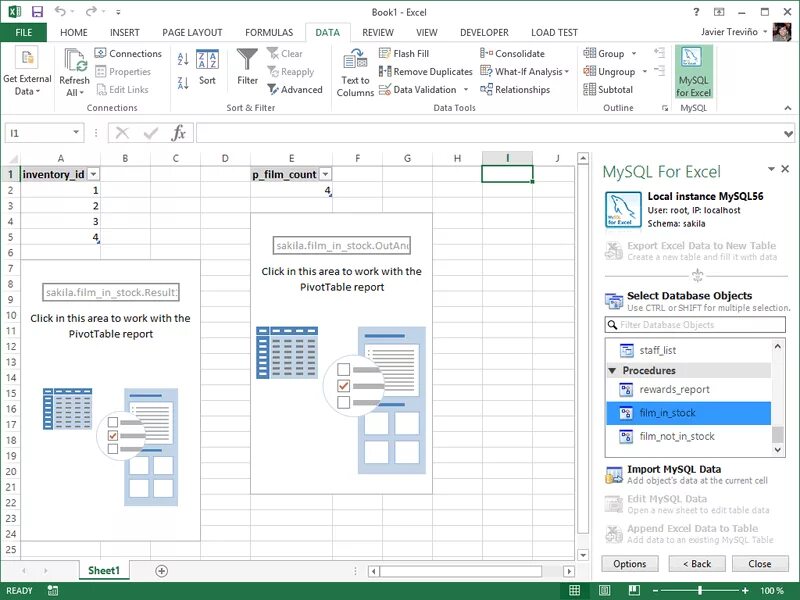Select the film_in_stock procedure

click(x=688, y=413)
